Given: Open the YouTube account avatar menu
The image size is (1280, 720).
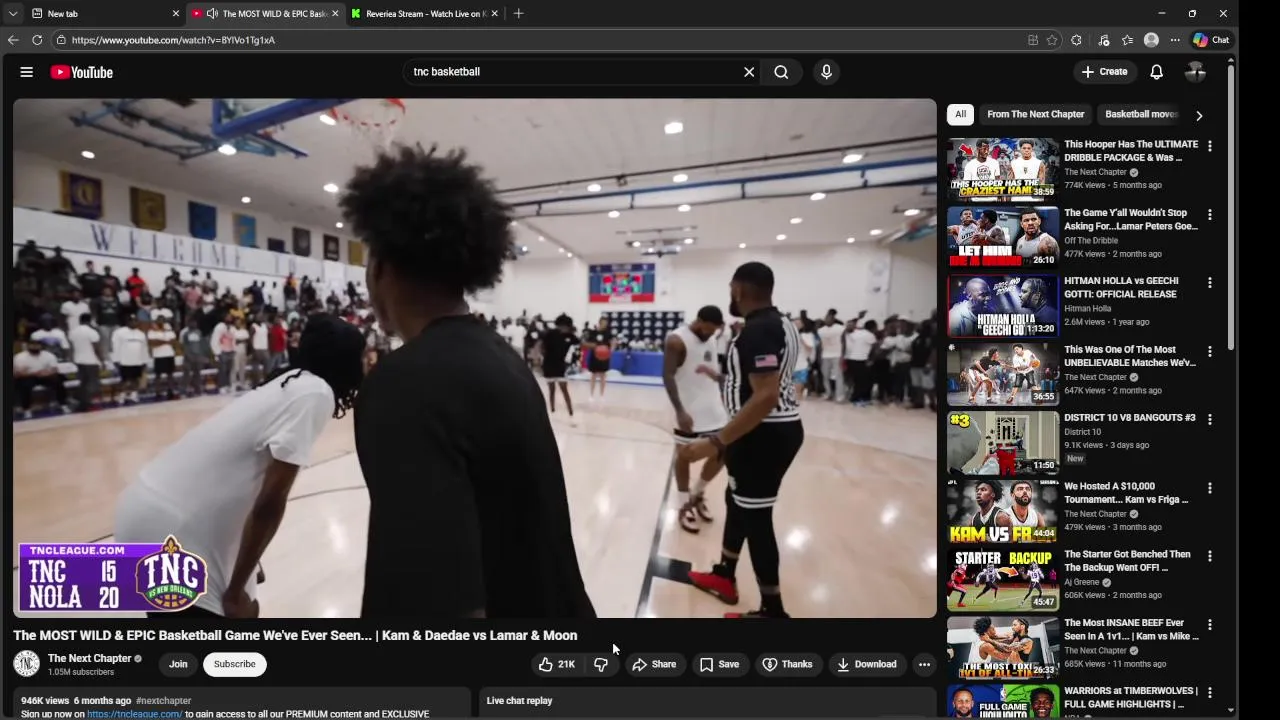Looking at the screenshot, I should (x=1195, y=72).
